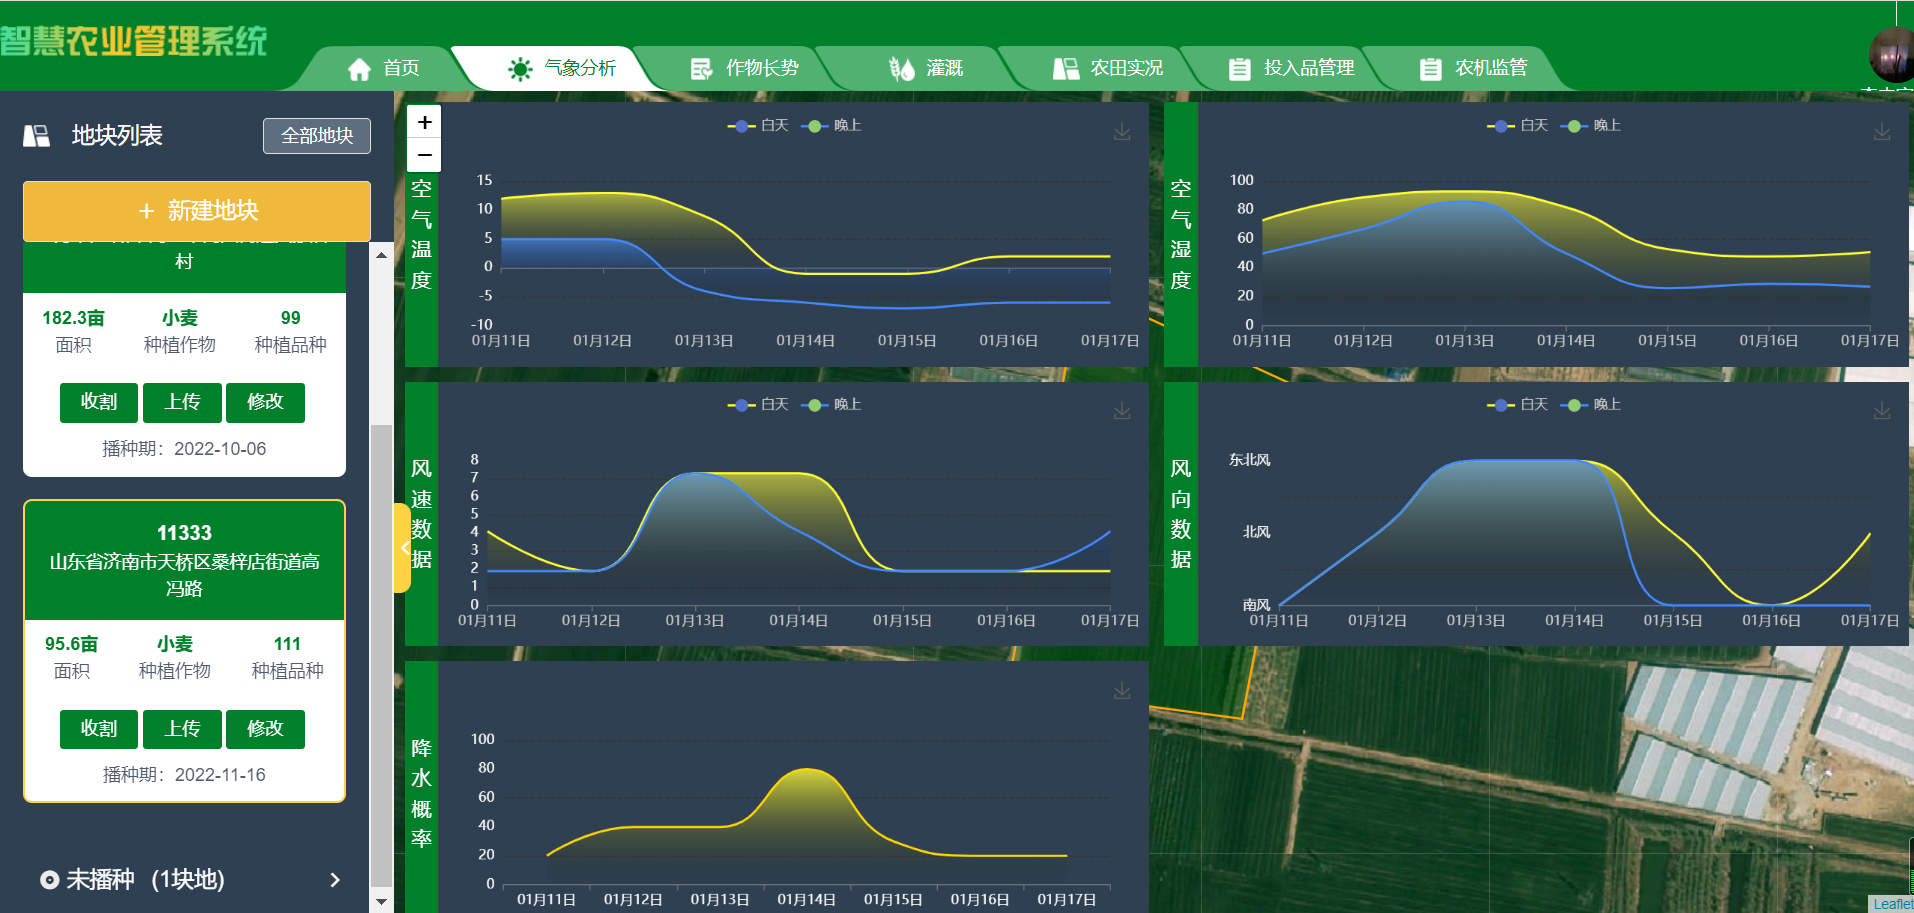This screenshot has width=1914, height=913.
Task: Click the clipboard icon beside 农机监管
Action: pos(1431,69)
